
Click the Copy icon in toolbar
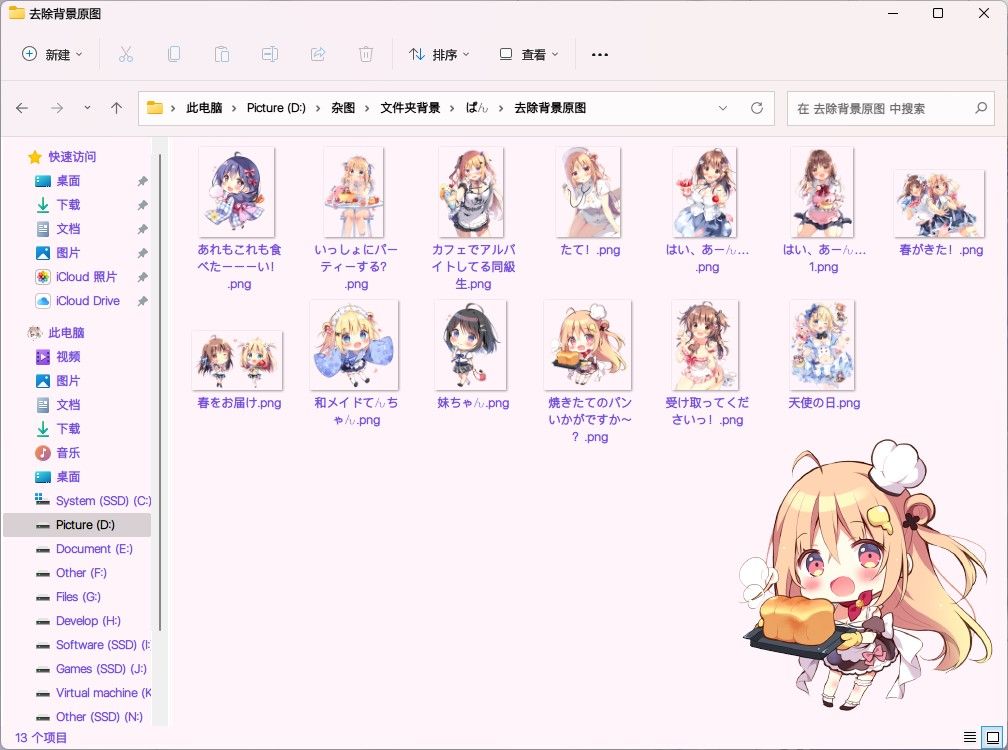coord(174,55)
